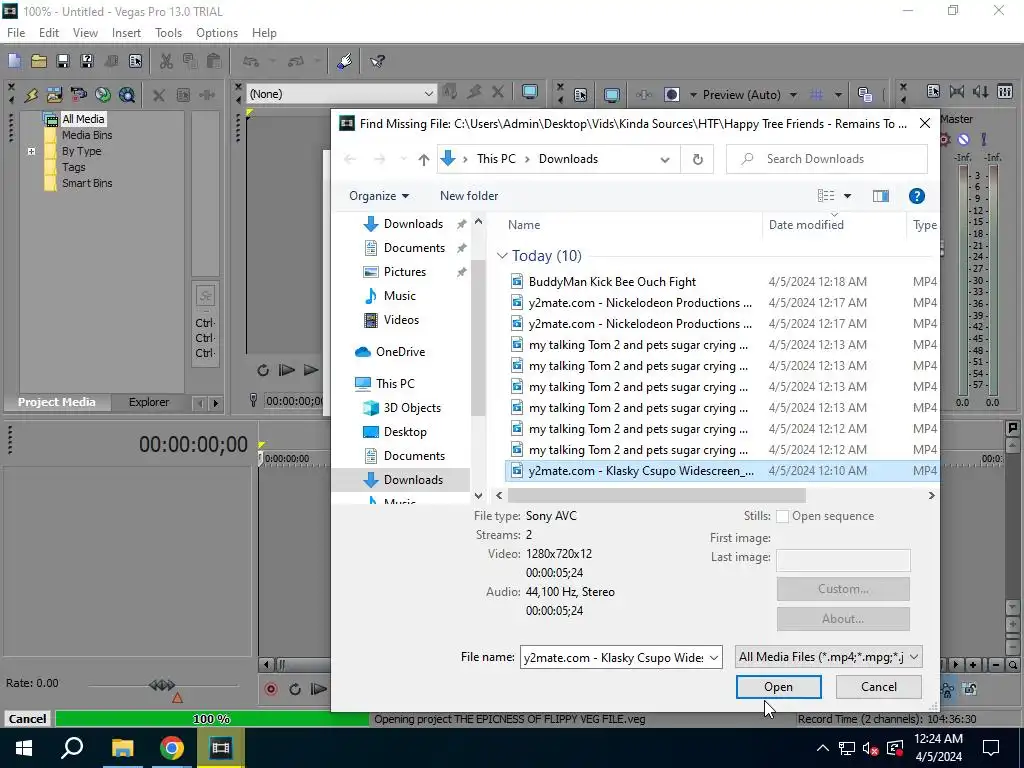Click the This PC breadcrumb in address bar

tap(496, 159)
